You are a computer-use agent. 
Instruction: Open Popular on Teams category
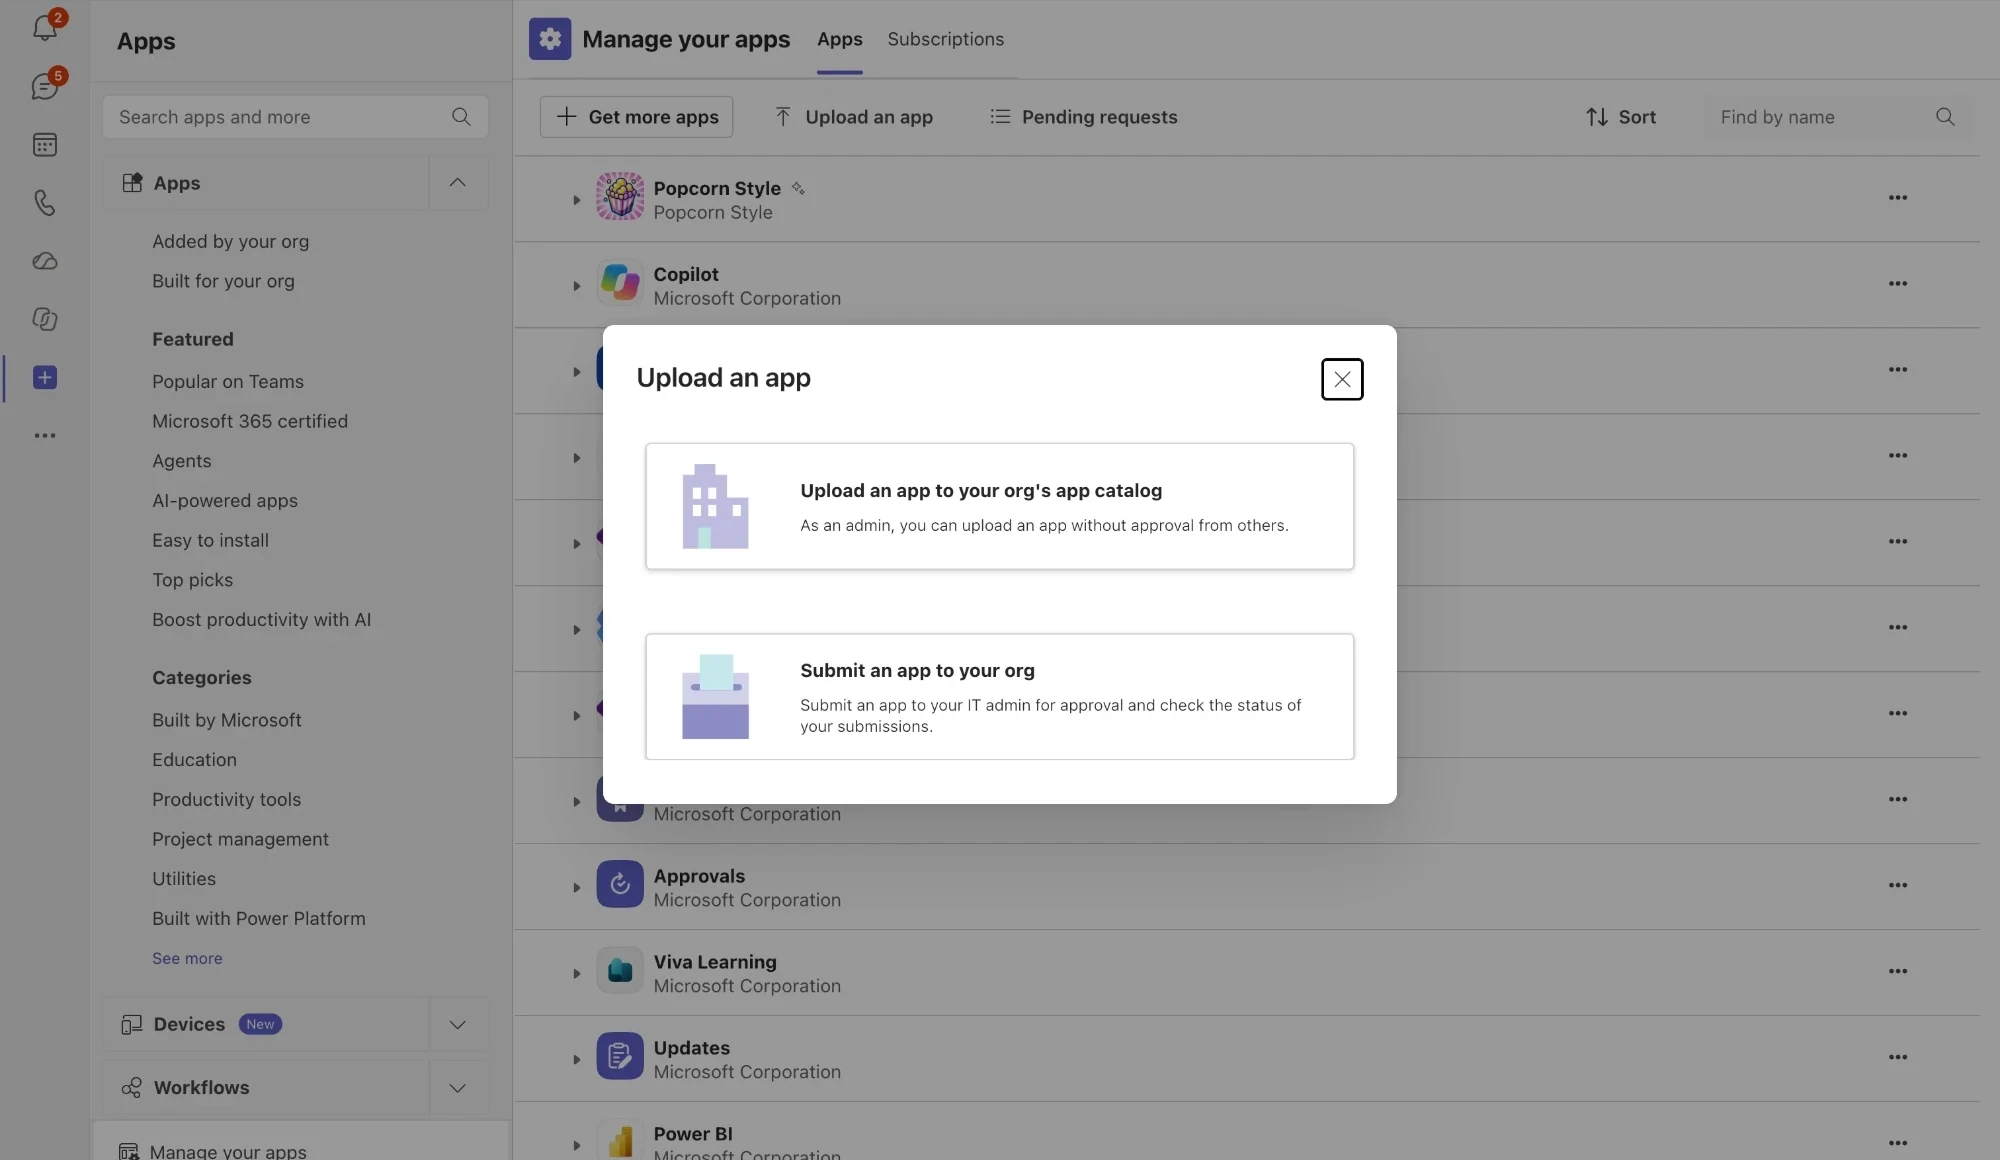tap(228, 382)
